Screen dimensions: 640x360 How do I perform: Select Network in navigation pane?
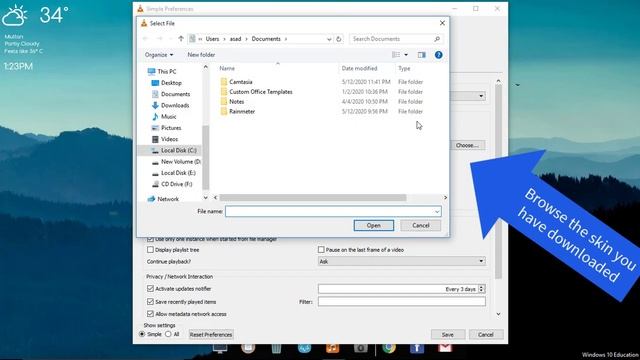pos(163,199)
